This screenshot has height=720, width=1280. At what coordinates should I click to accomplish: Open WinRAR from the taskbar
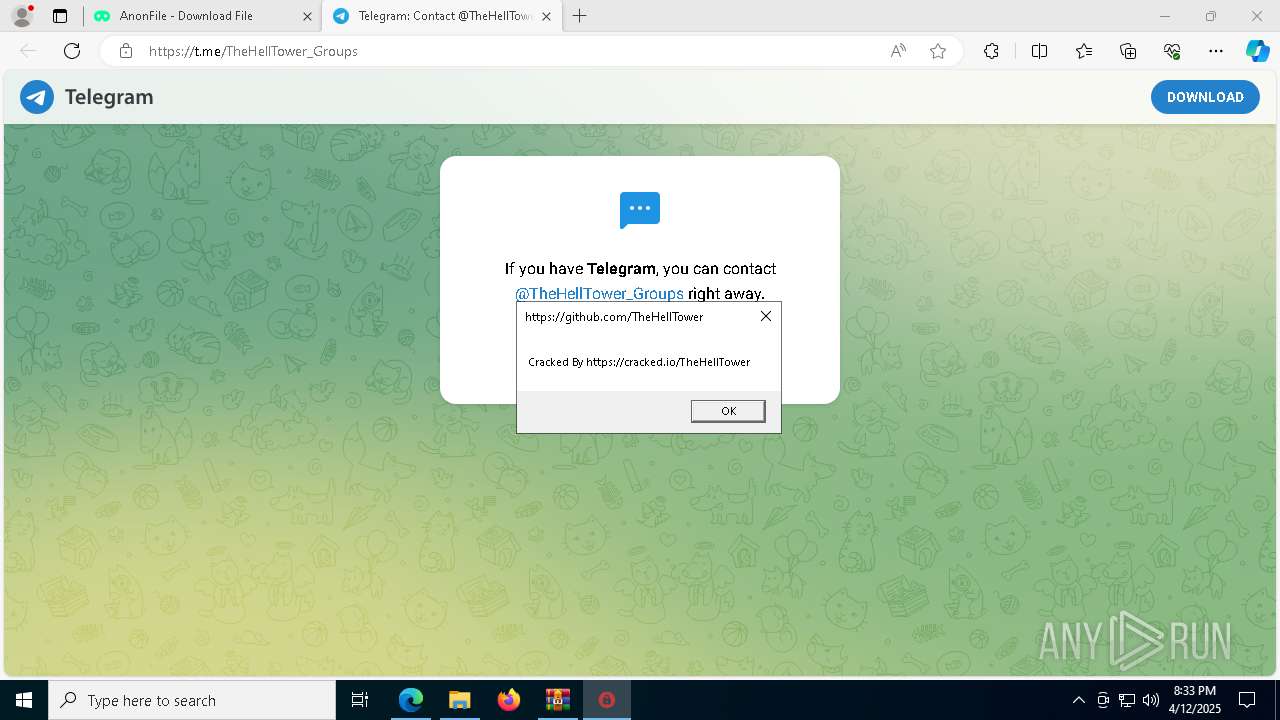coord(557,700)
